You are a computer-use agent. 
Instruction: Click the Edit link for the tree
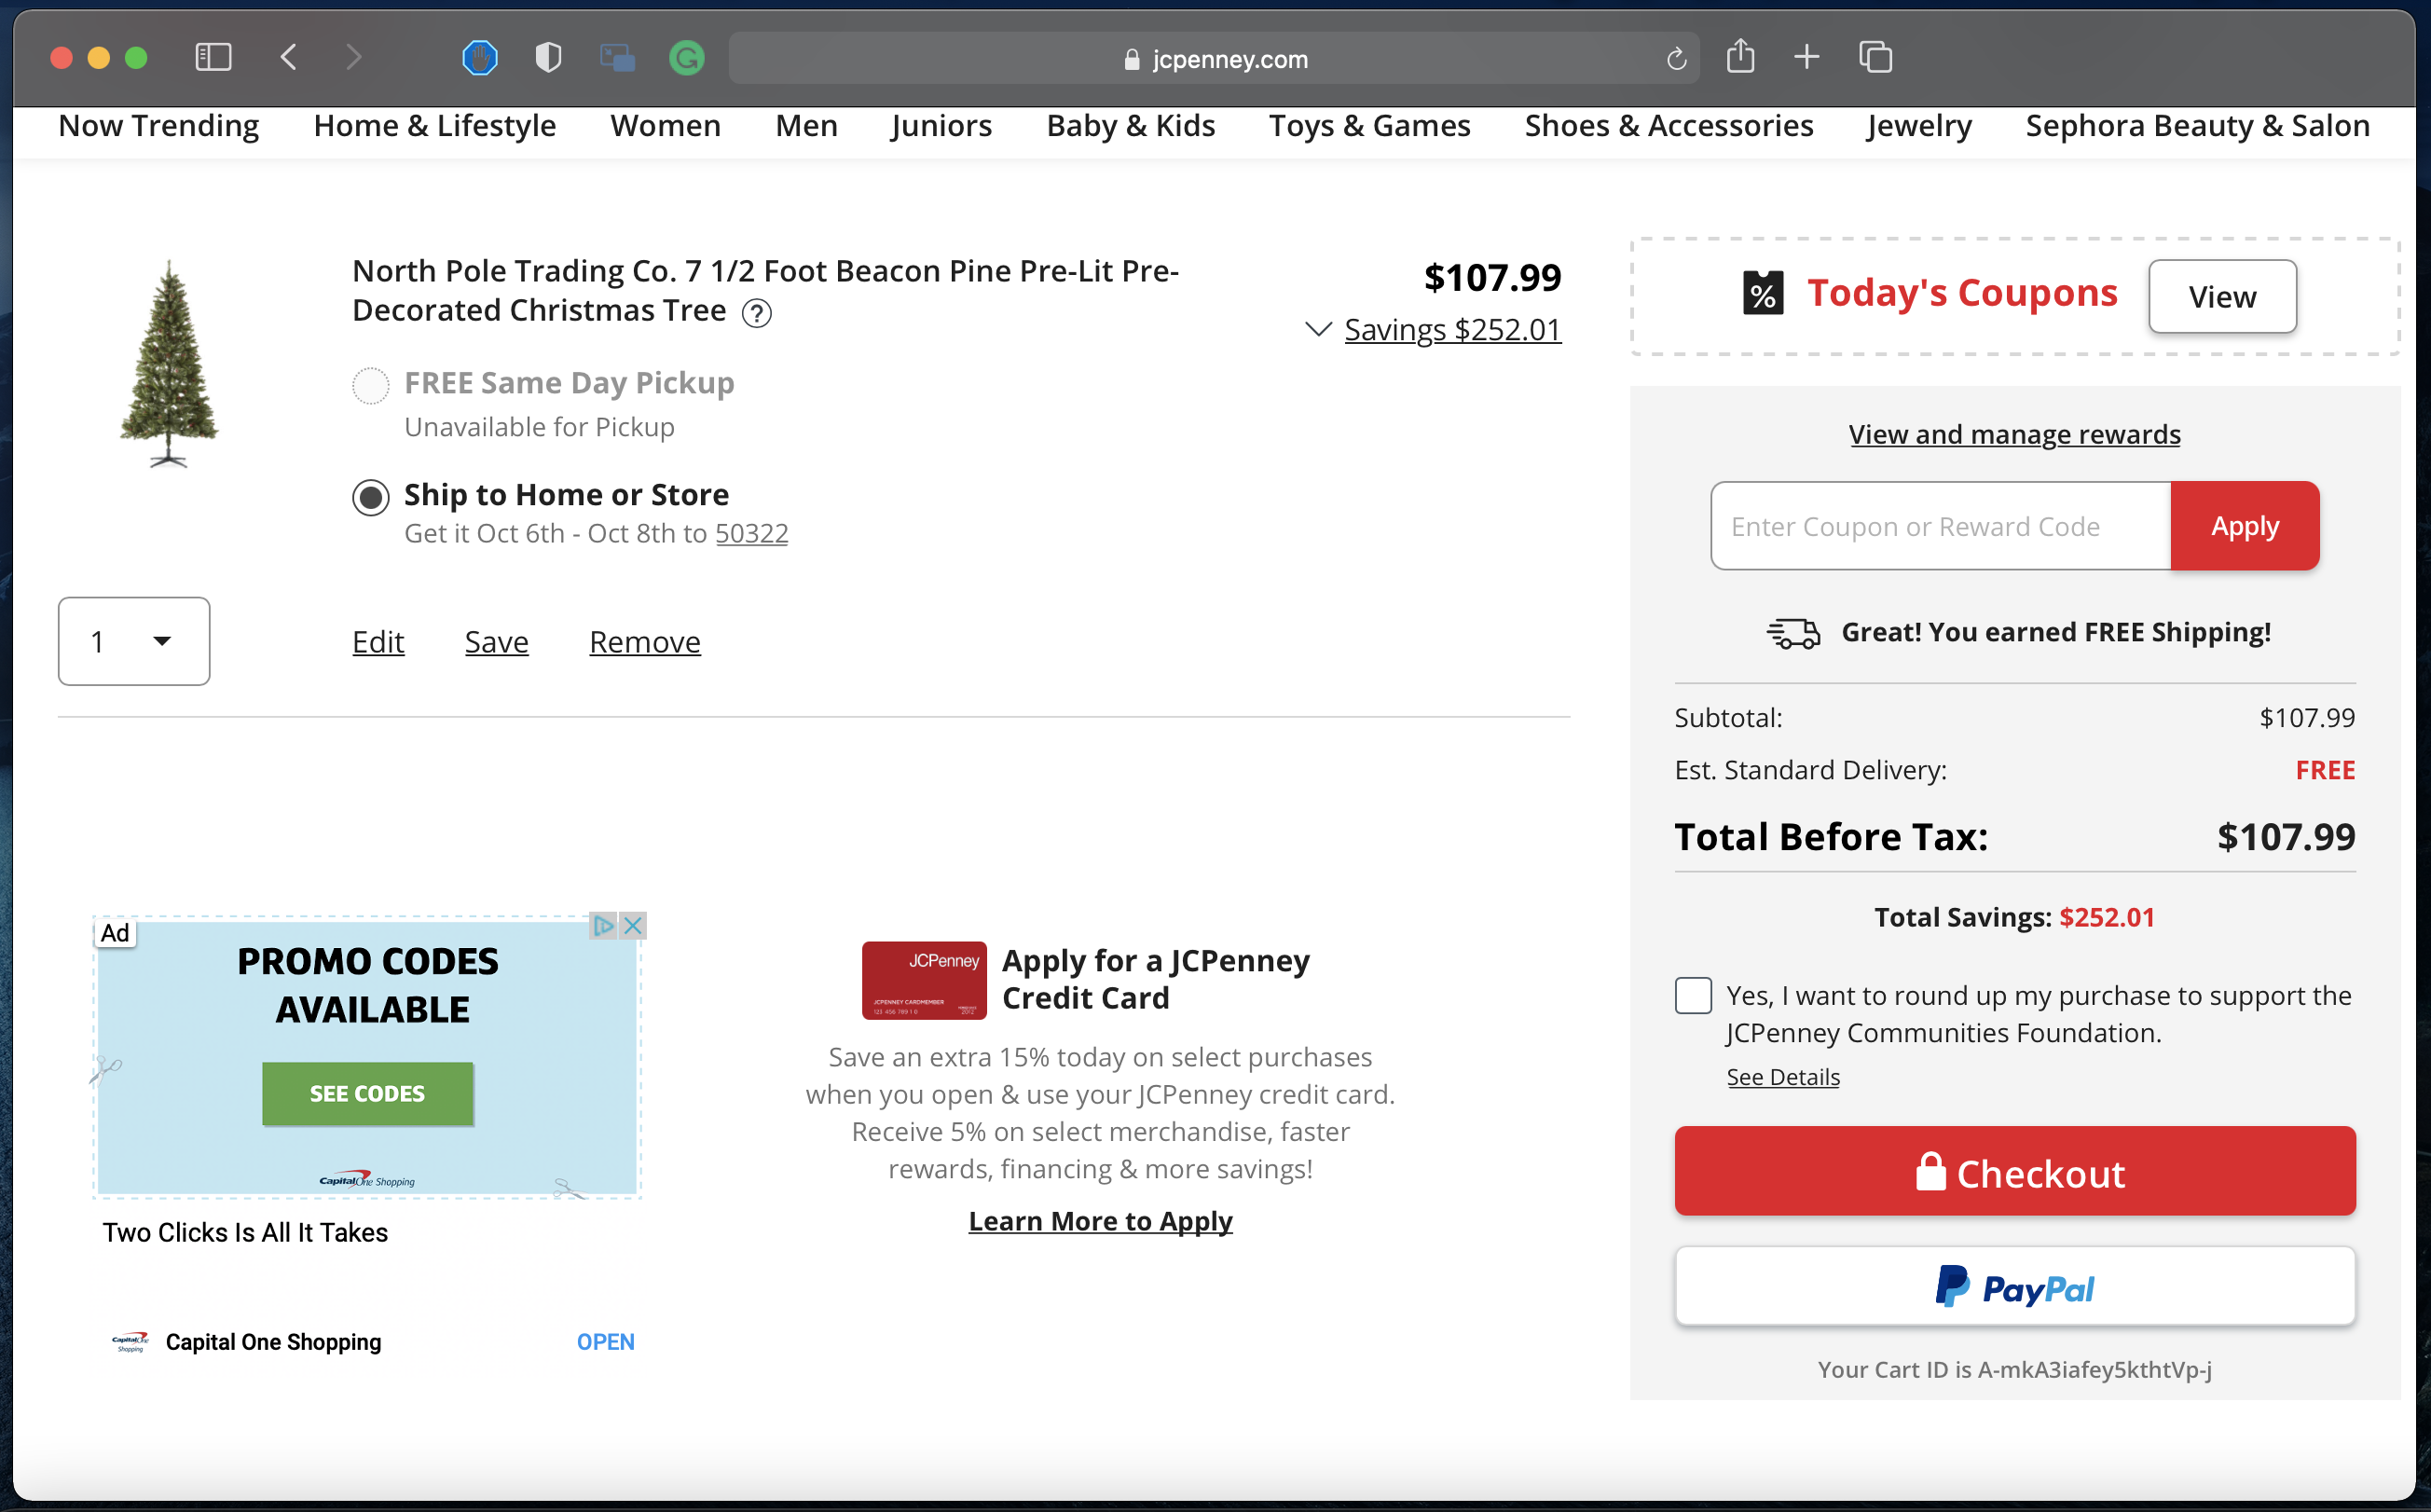coord(378,642)
